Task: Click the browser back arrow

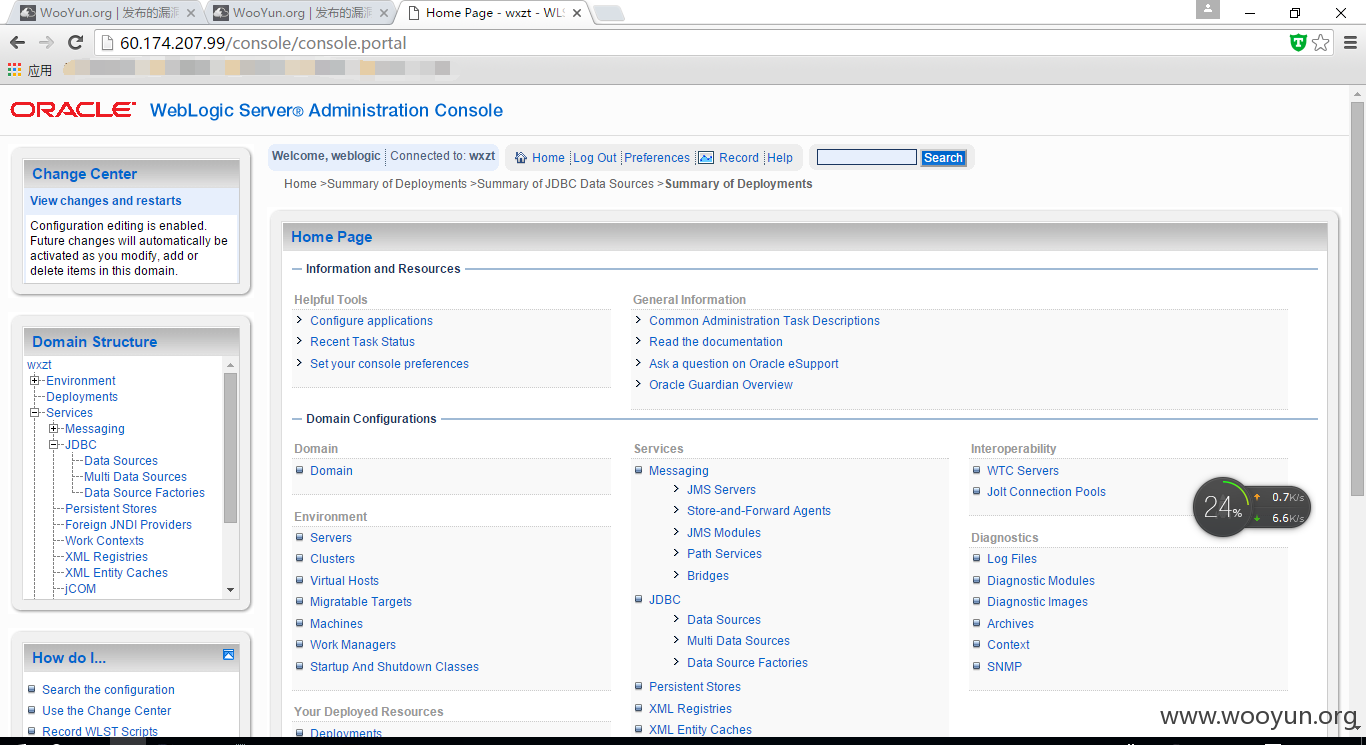Action: [x=17, y=43]
